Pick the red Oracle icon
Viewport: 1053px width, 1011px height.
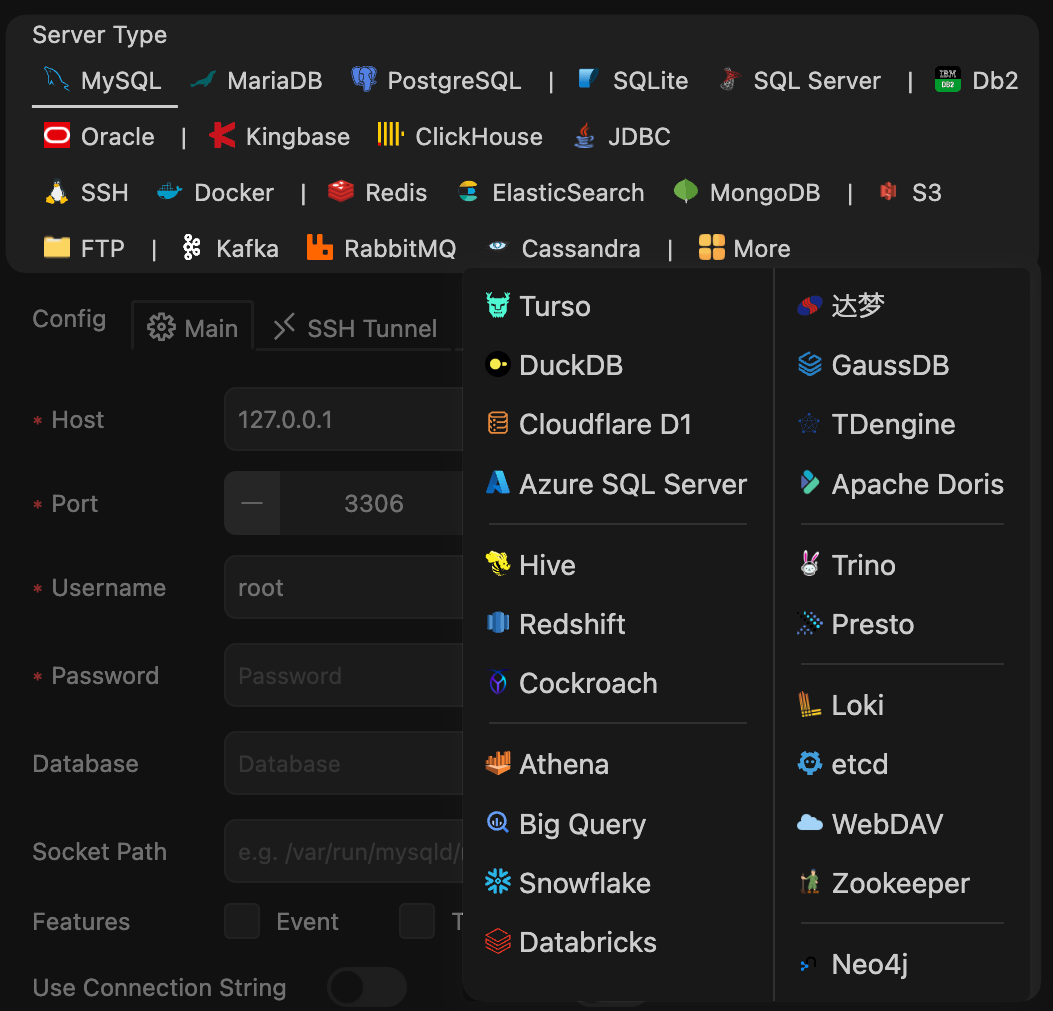click(56, 135)
